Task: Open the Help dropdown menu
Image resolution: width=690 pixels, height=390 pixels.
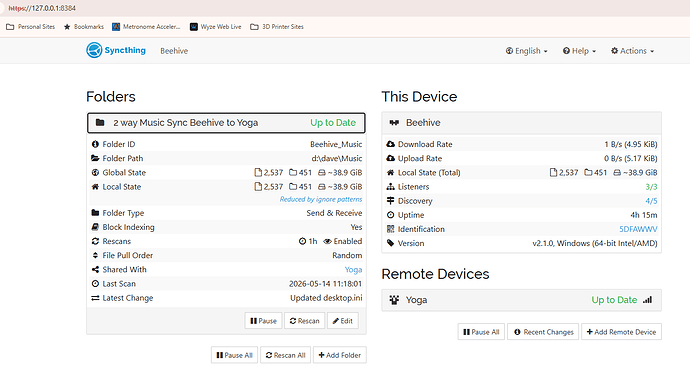Action: pos(579,51)
